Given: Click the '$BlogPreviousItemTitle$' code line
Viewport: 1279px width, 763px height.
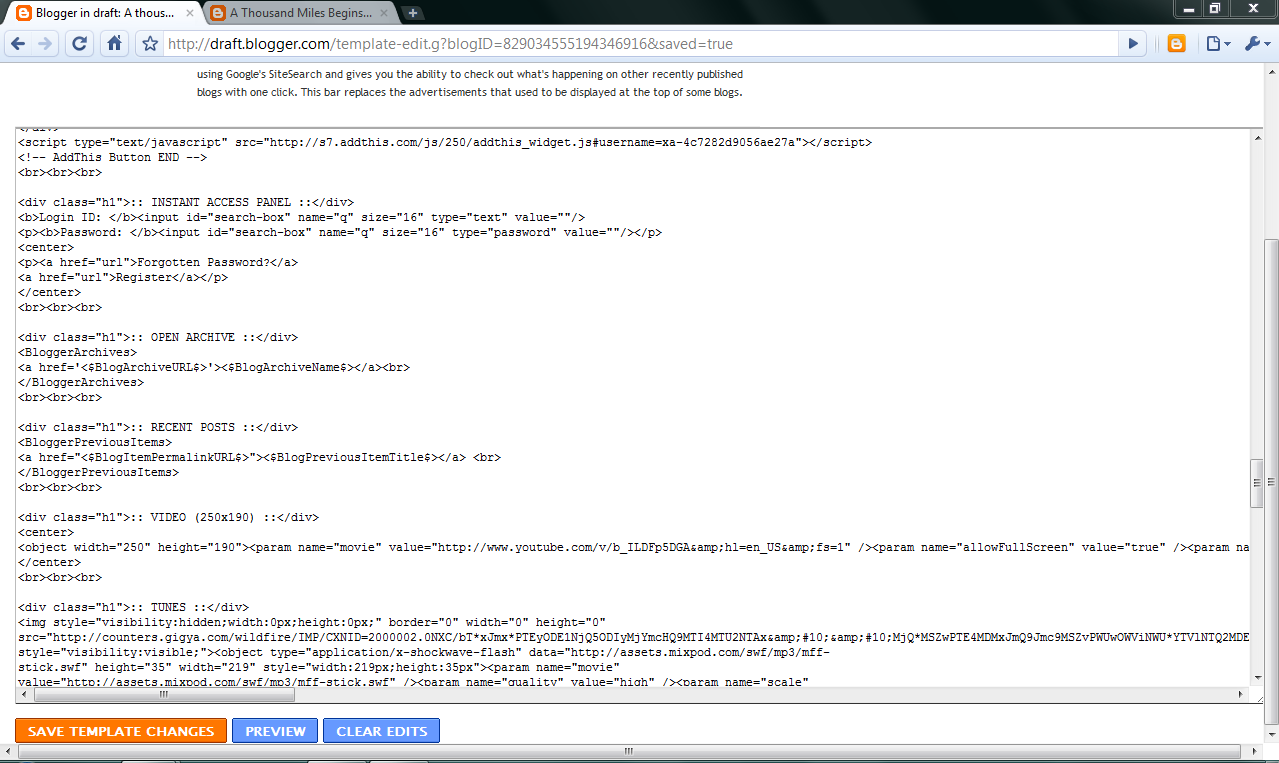Looking at the screenshot, I should tap(259, 457).
